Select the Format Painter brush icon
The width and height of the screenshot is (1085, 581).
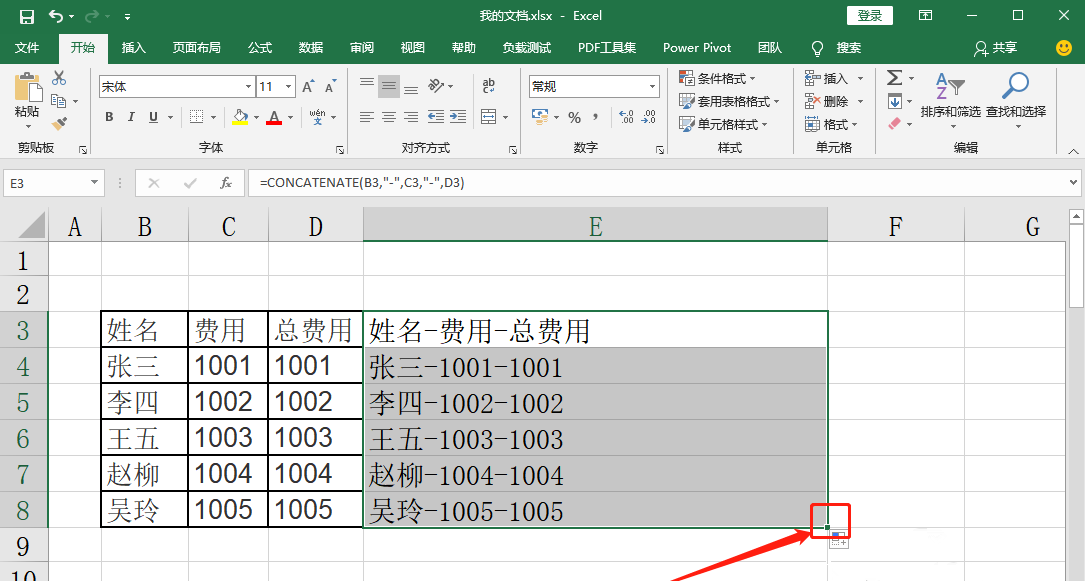pos(59,124)
